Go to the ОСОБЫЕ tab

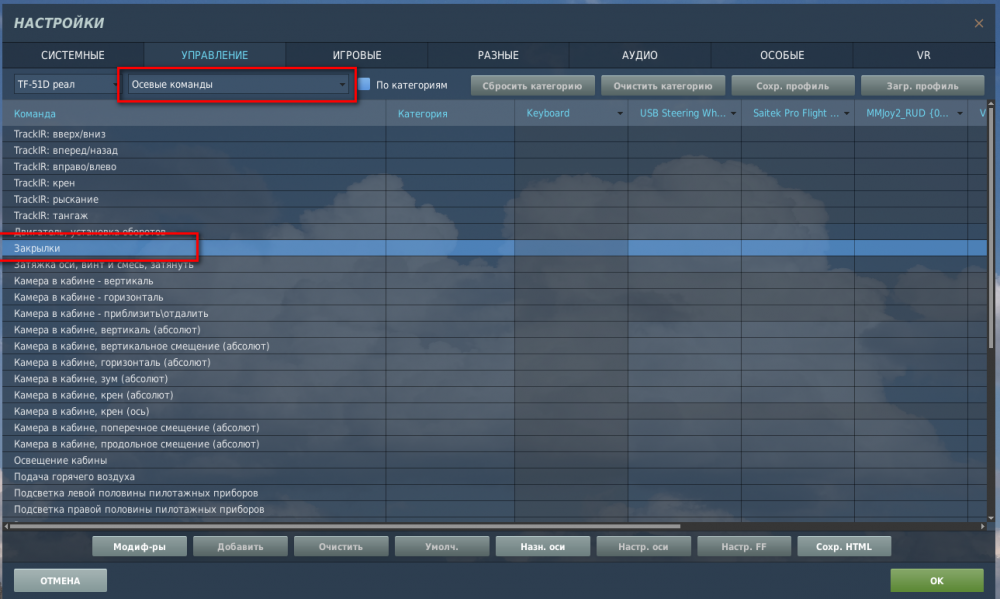tap(782, 55)
